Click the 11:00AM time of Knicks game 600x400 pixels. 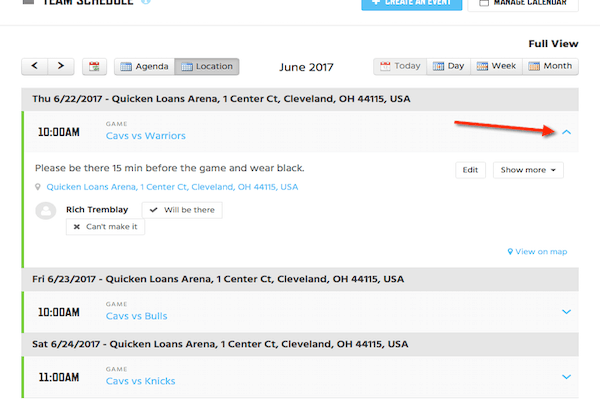pyautogui.click(x=59, y=377)
